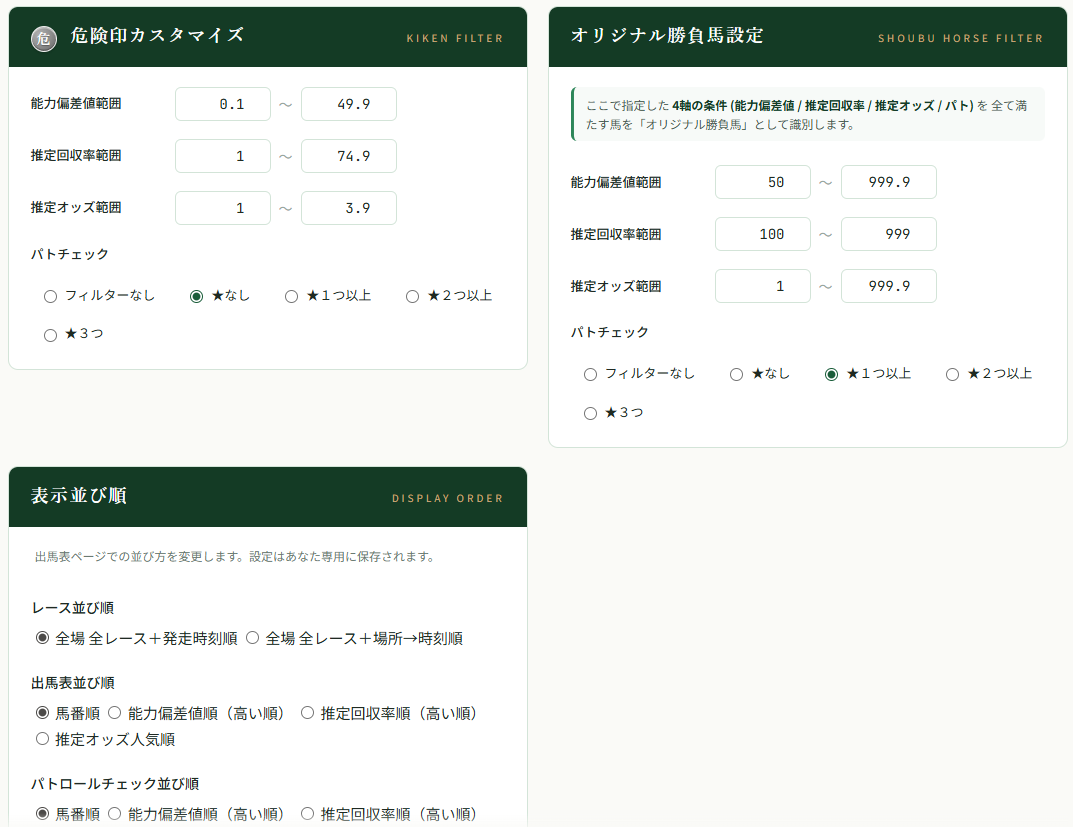Edit 危険印 推定オッズ範囲 maximum field 3.9

click(349, 208)
